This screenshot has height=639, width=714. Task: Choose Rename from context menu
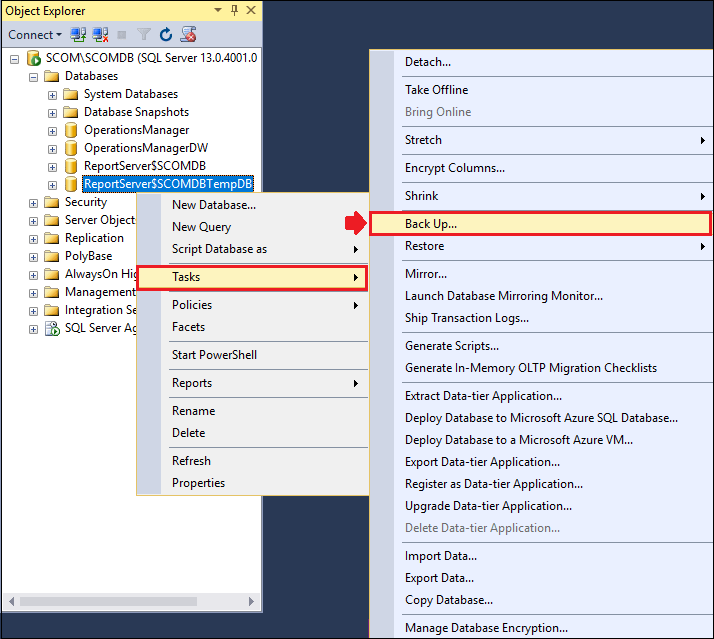coord(253,411)
